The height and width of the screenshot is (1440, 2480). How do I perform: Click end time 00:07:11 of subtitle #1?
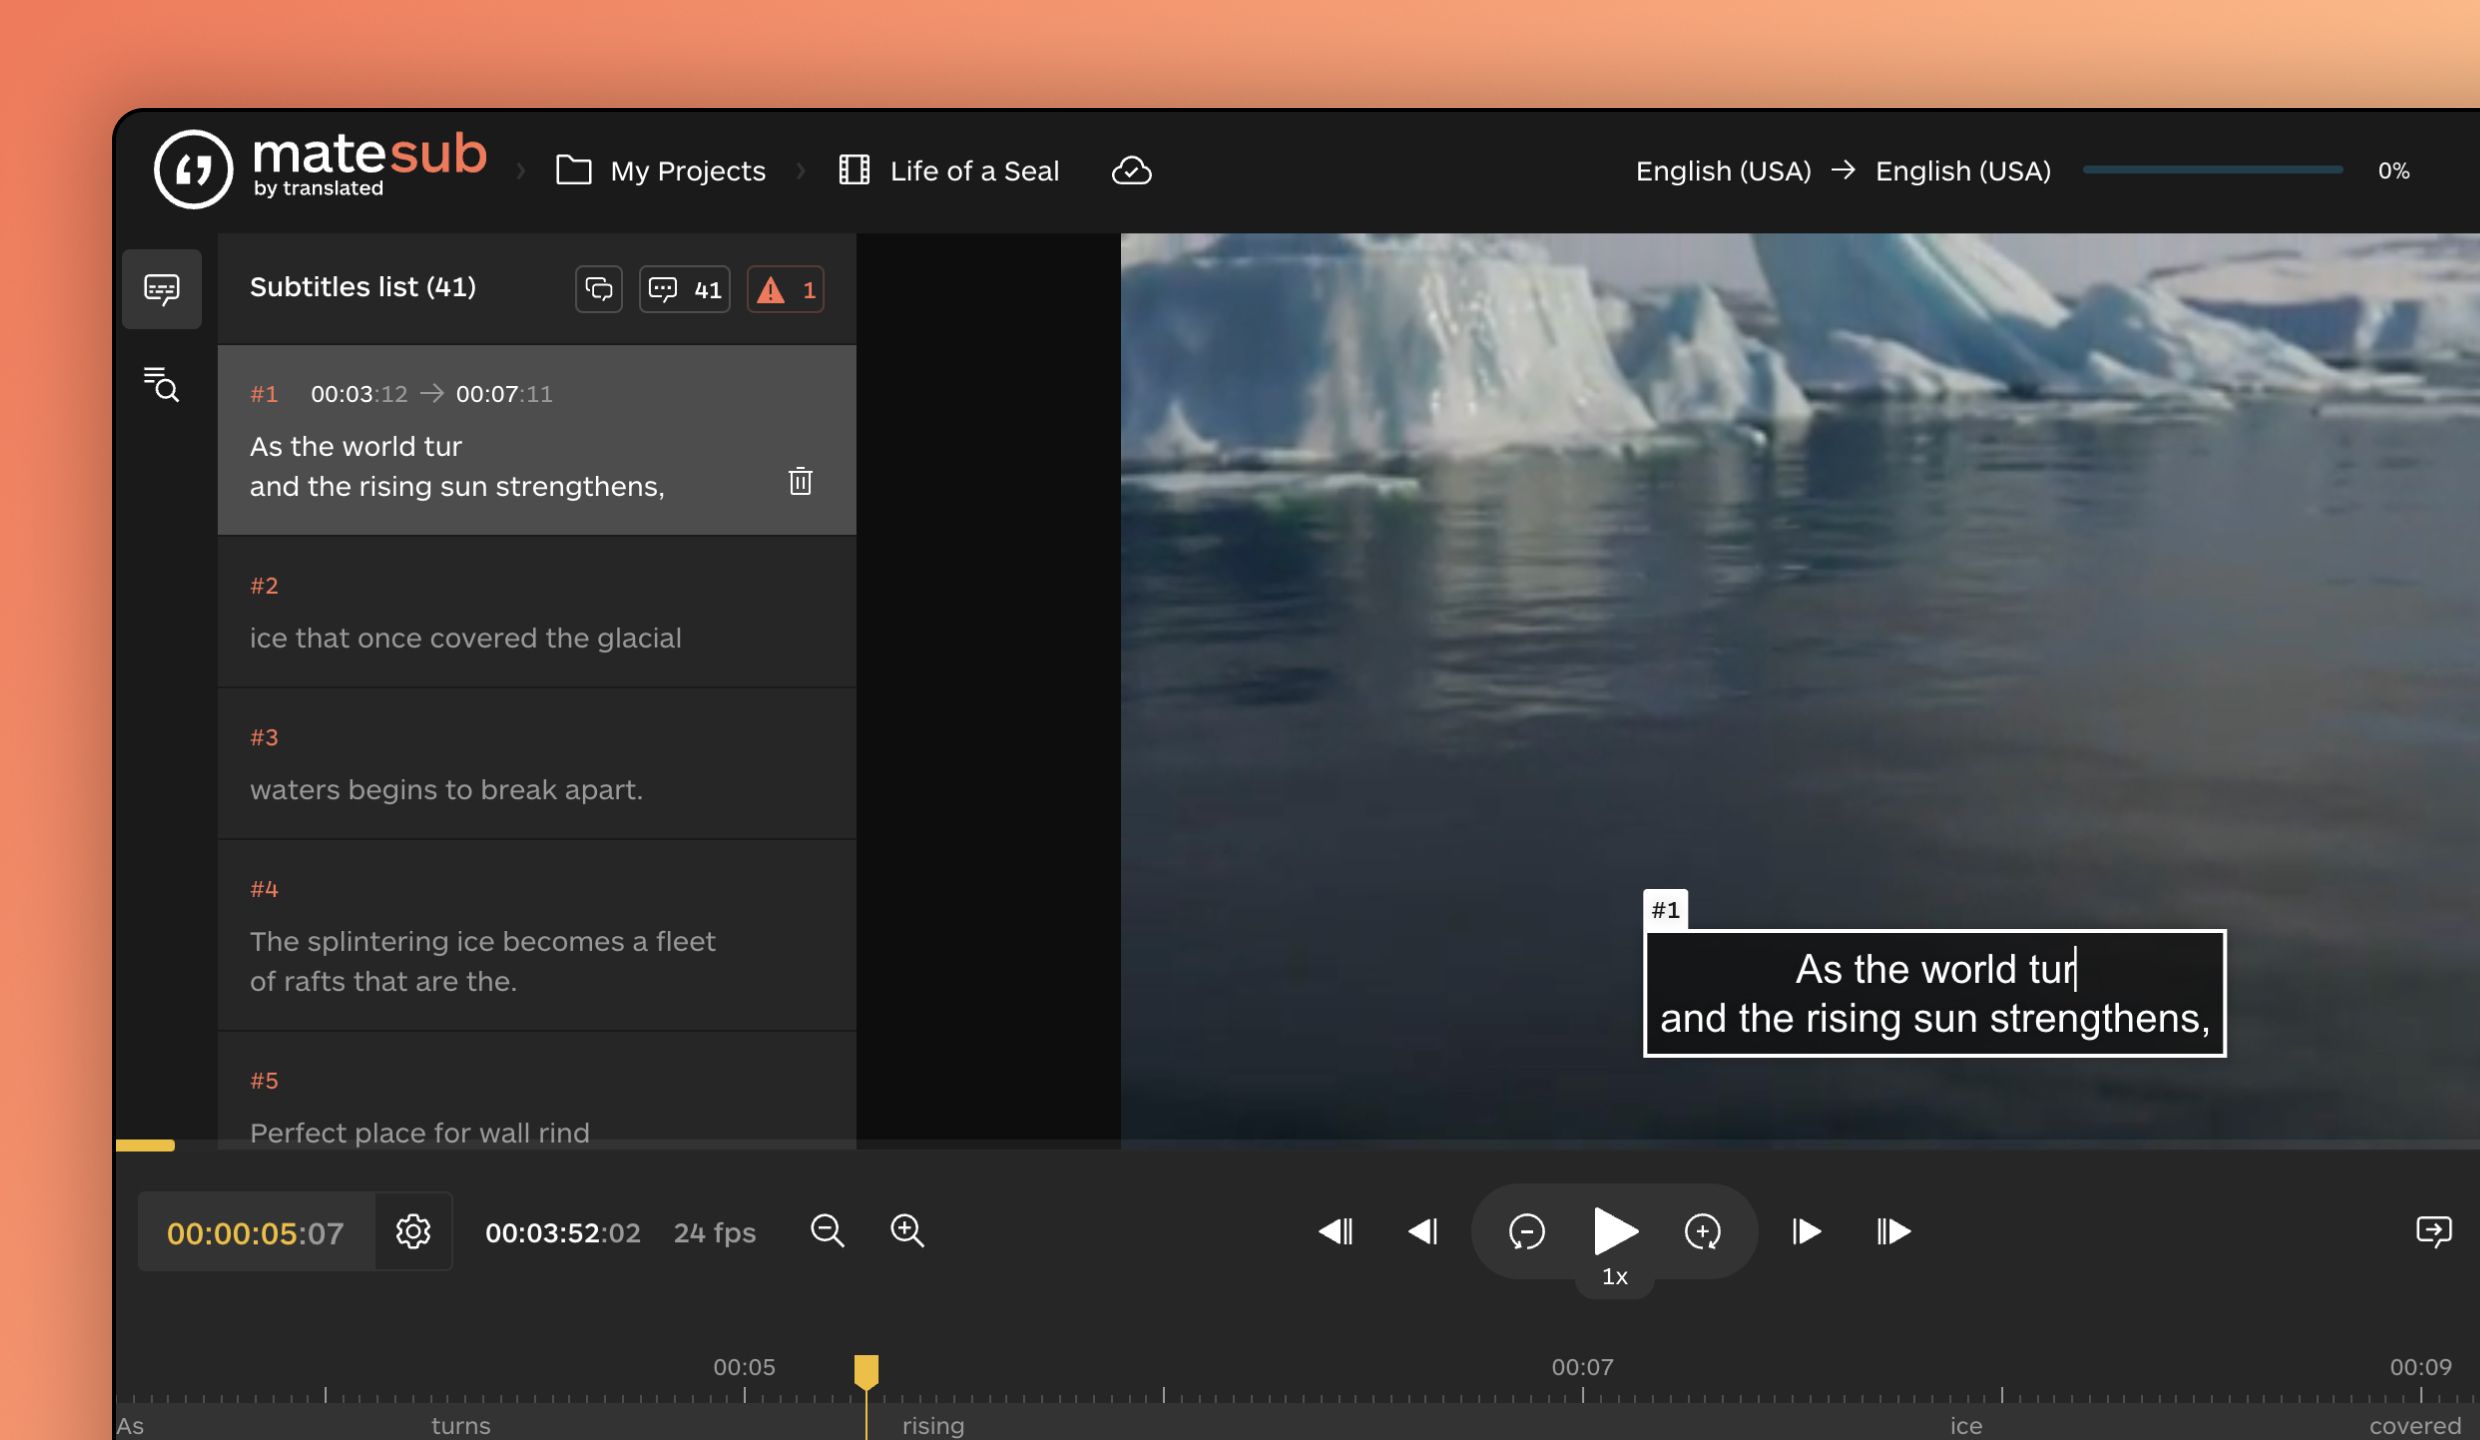click(x=504, y=394)
